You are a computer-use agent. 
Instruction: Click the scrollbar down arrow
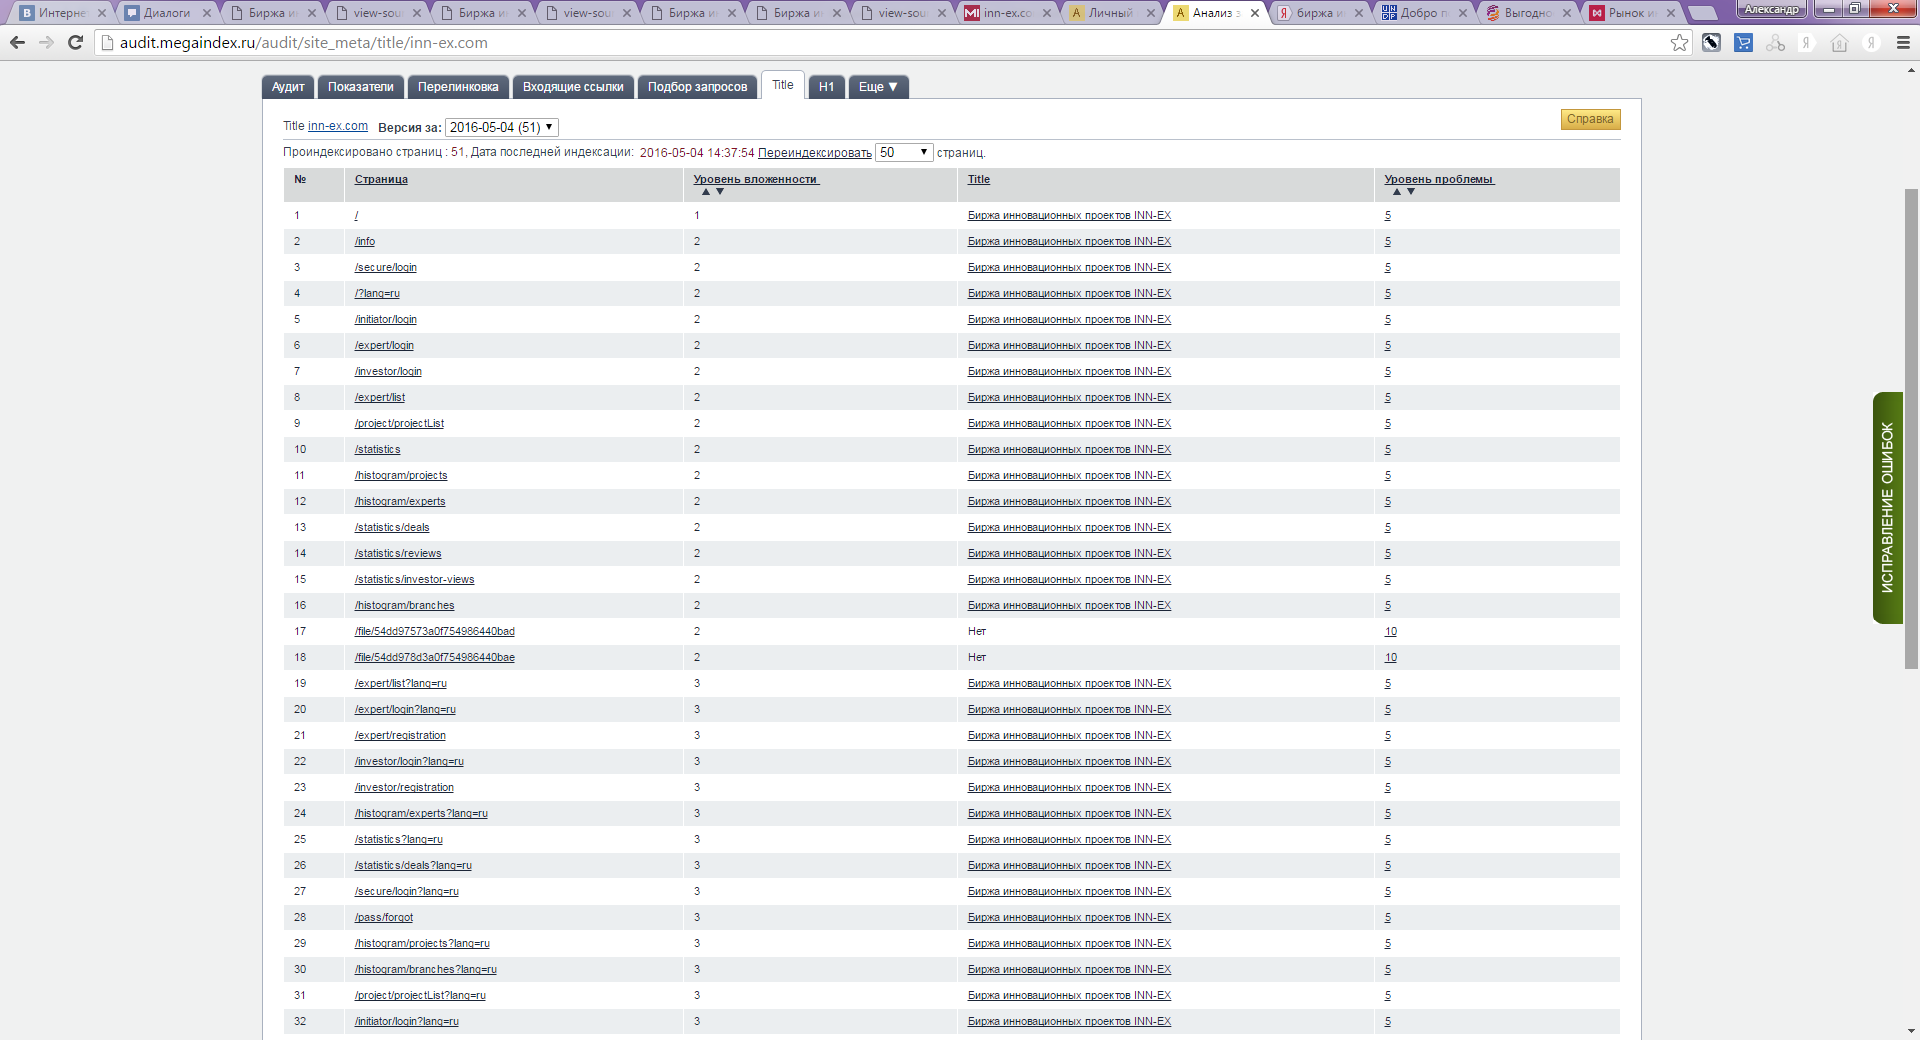point(1911,1031)
